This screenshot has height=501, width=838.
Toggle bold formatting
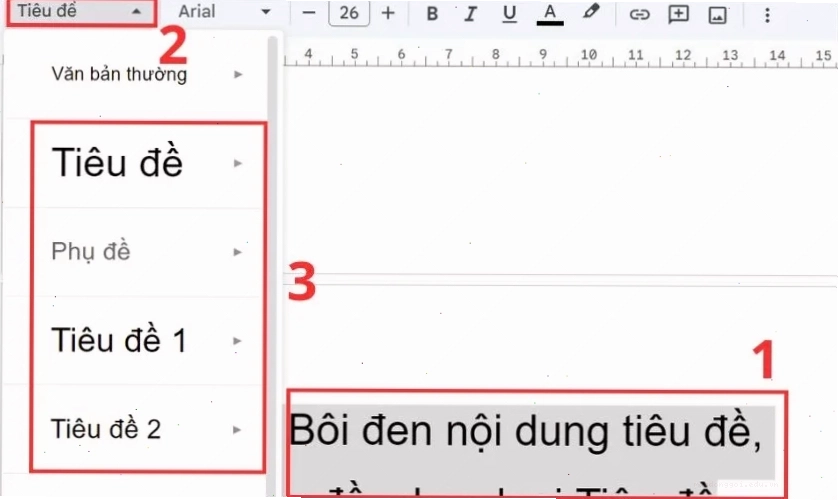432,13
